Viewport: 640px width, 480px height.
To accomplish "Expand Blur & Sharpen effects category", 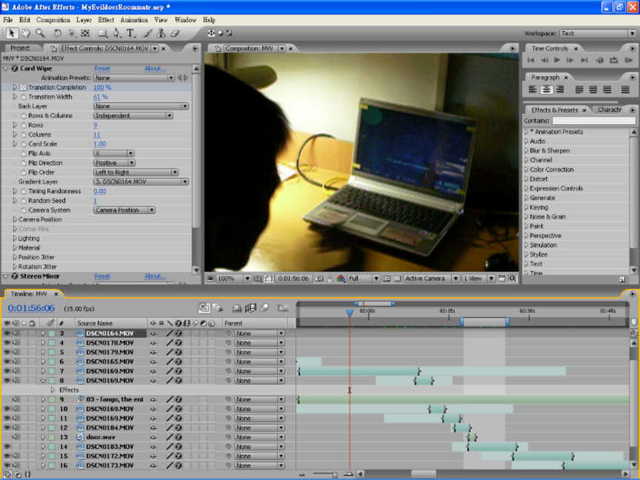I will [x=527, y=151].
